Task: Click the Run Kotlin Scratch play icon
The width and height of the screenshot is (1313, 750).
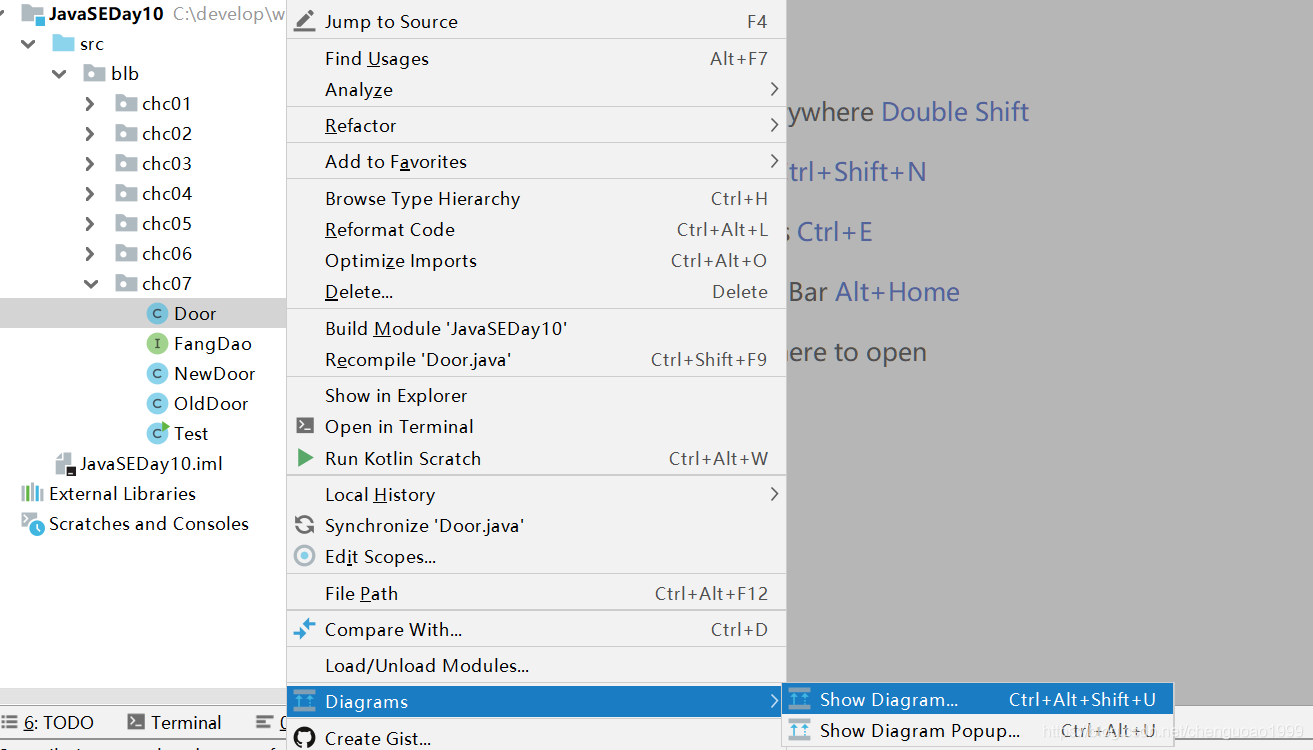Action: 305,458
